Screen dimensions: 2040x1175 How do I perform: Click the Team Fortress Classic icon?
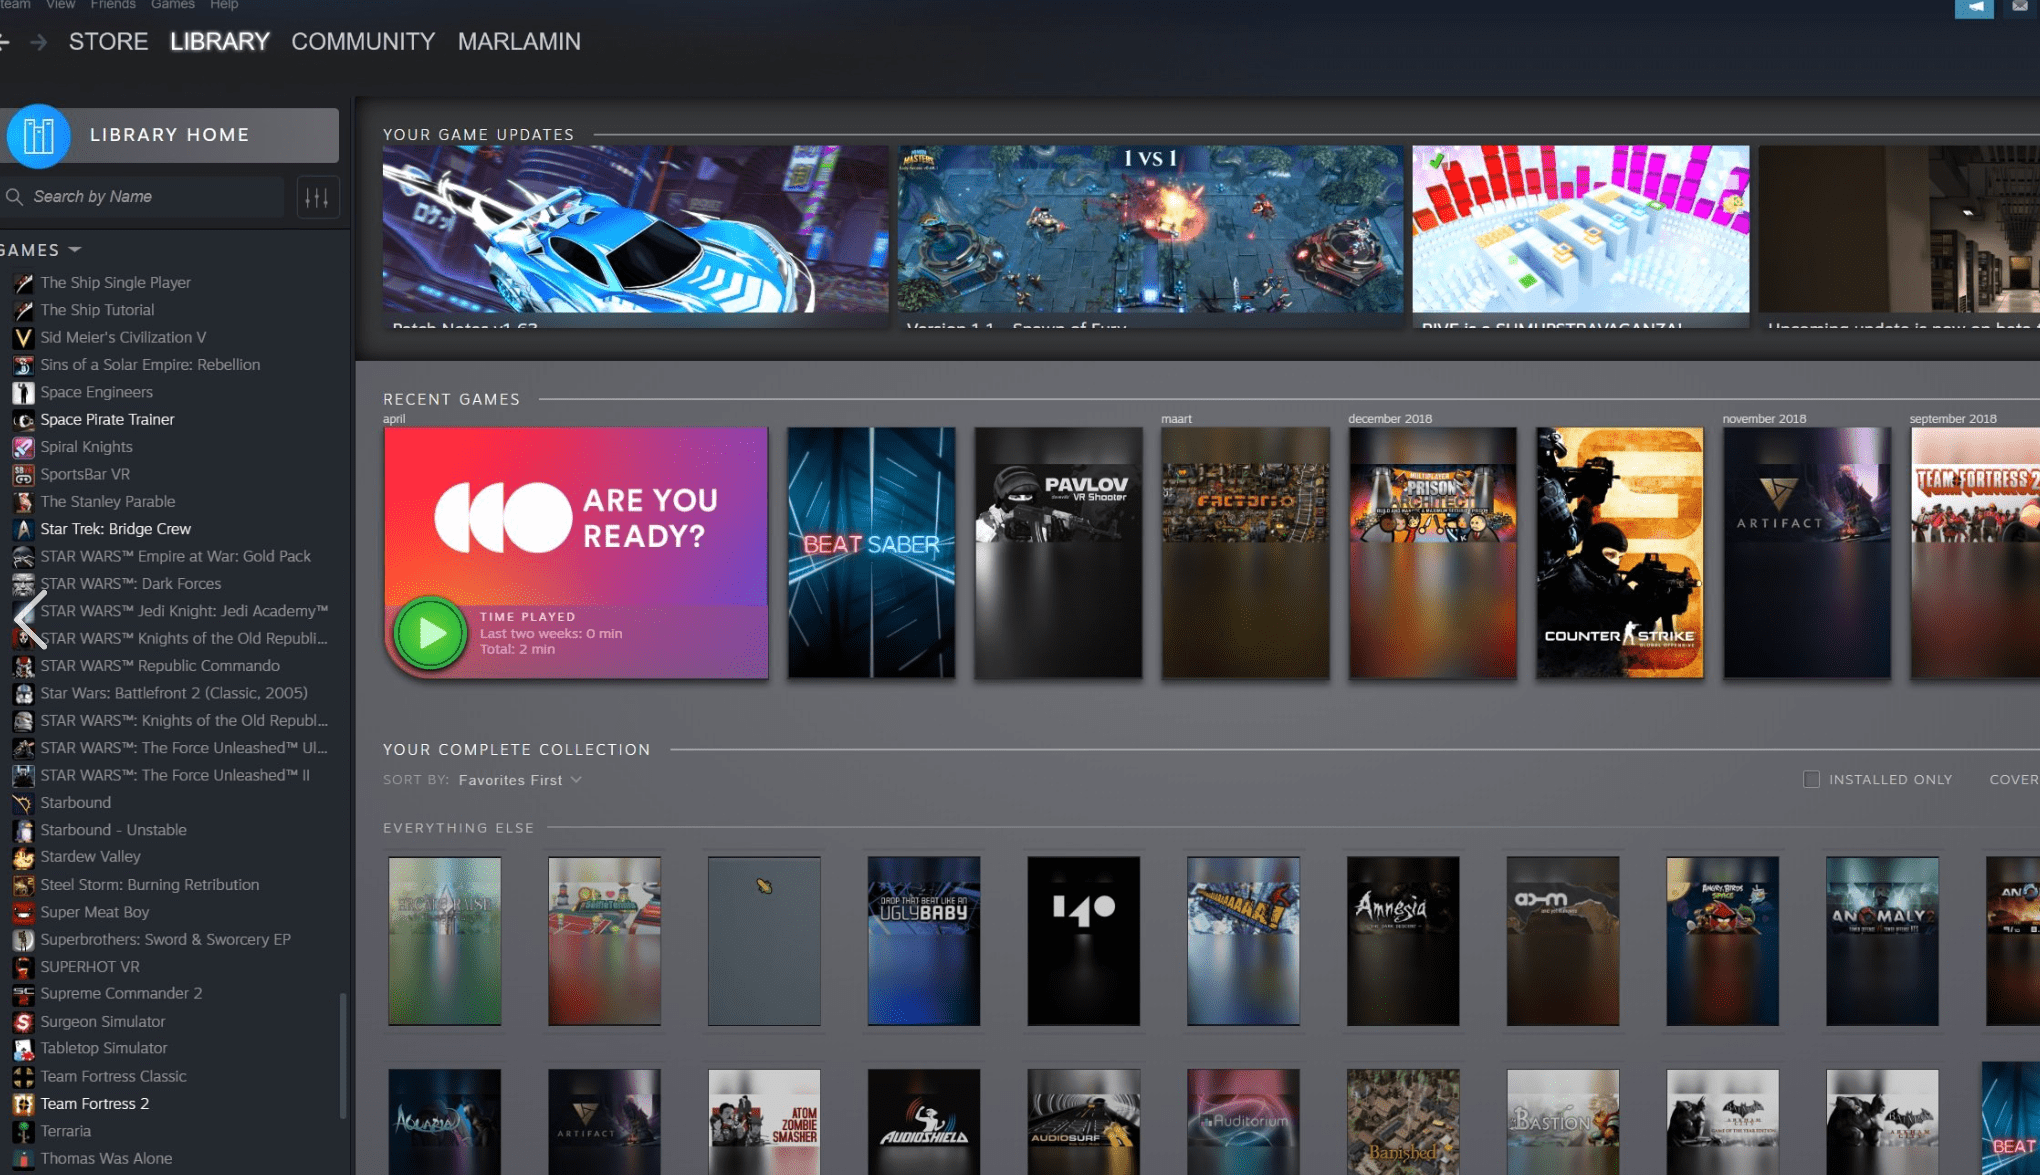pos(23,1077)
